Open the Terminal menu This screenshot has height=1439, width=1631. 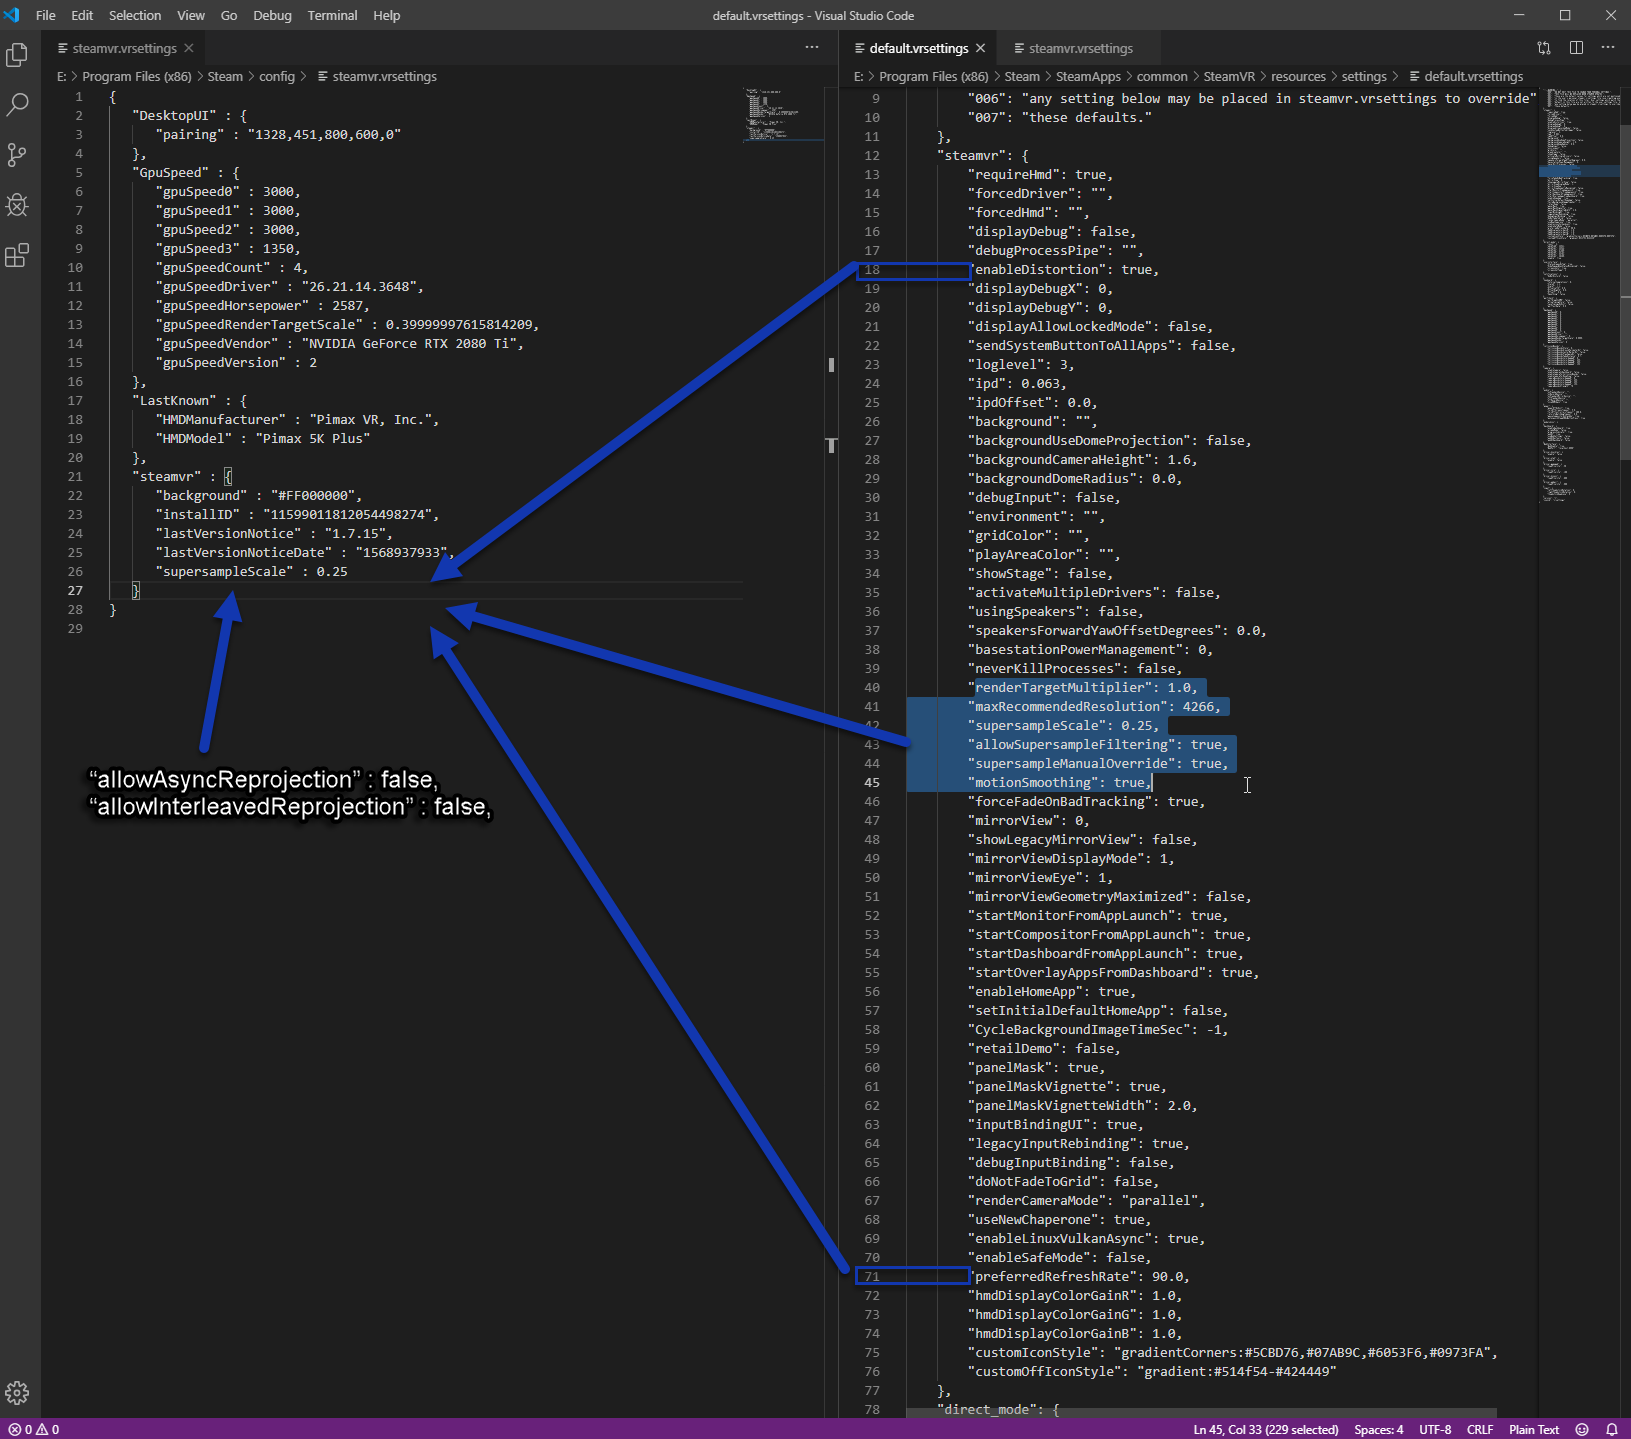pos(332,15)
